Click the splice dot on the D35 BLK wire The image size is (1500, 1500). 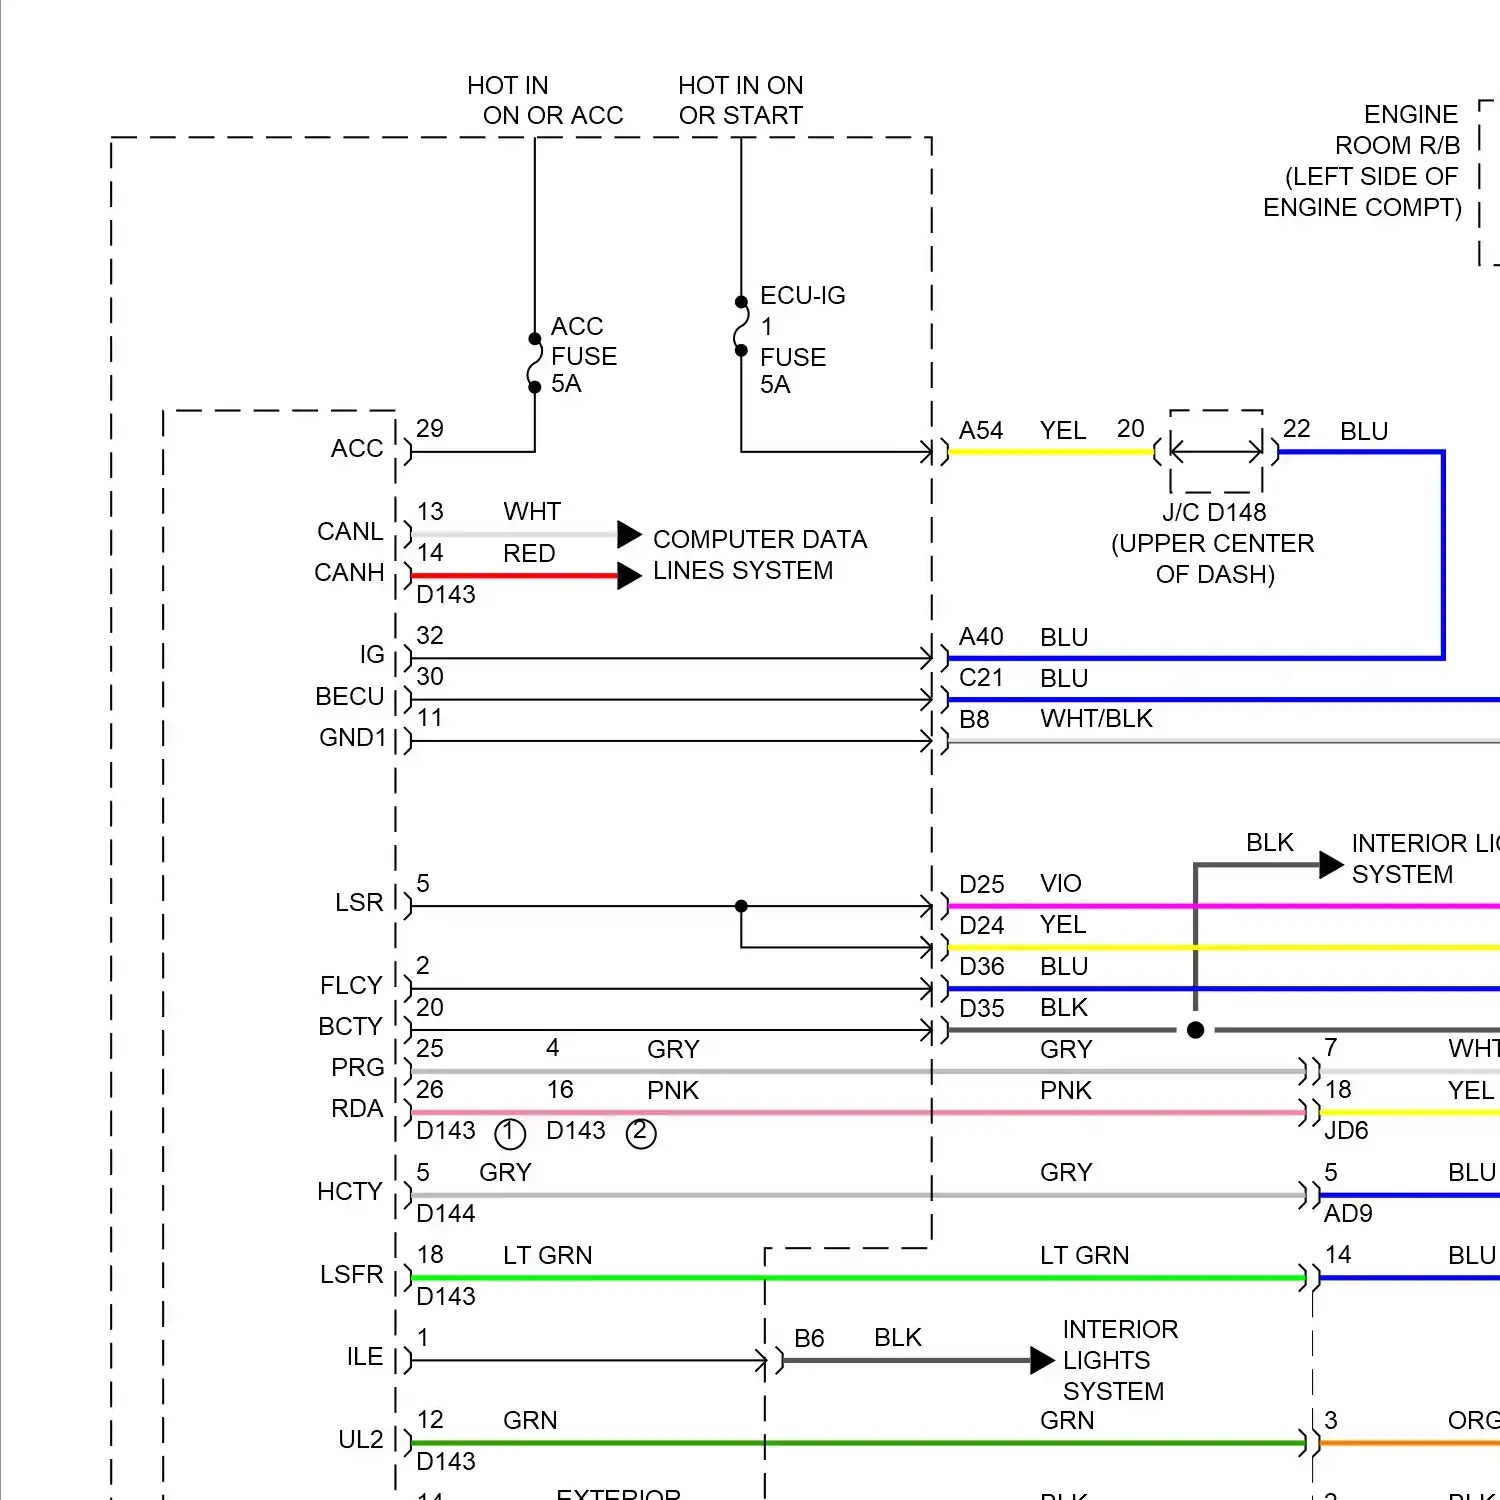click(1195, 1029)
